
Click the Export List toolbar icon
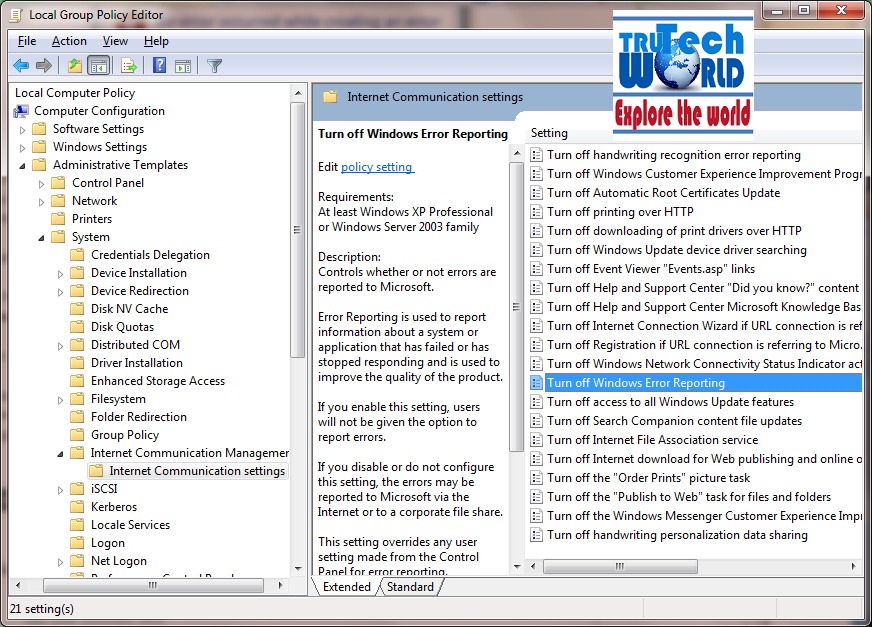tap(129, 66)
